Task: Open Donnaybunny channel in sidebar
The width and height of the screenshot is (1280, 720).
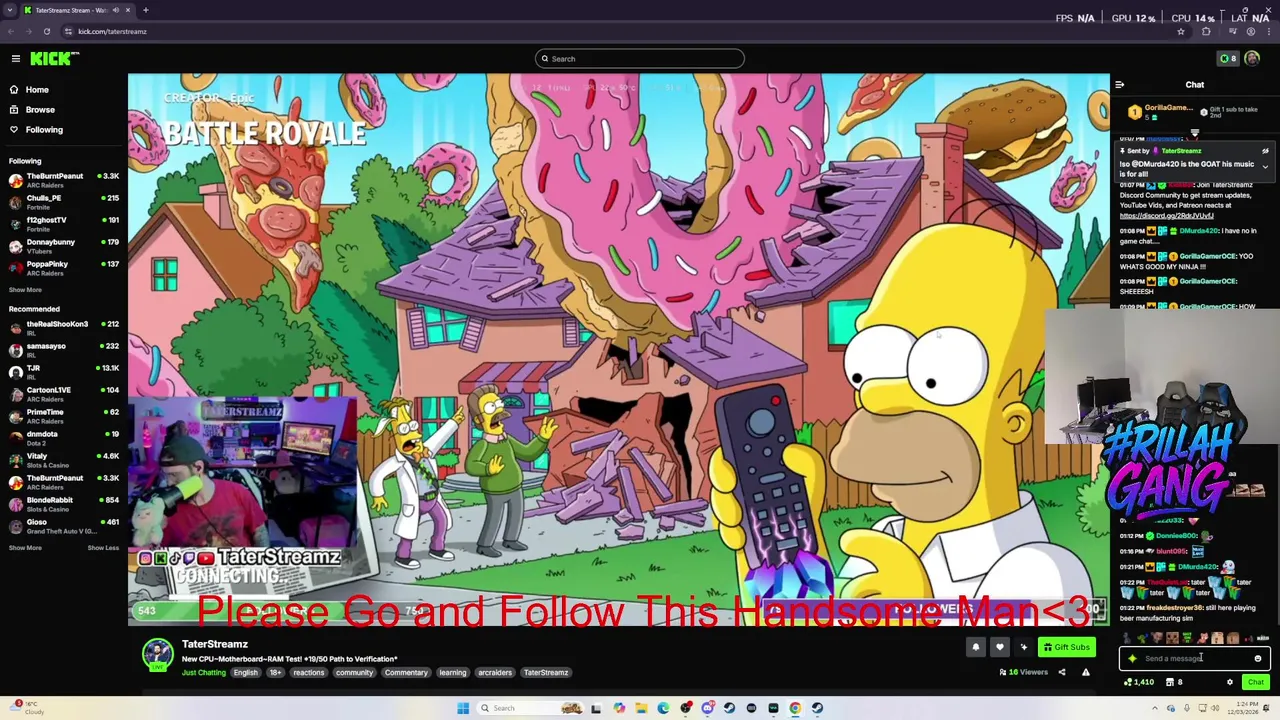Action: point(62,246)
